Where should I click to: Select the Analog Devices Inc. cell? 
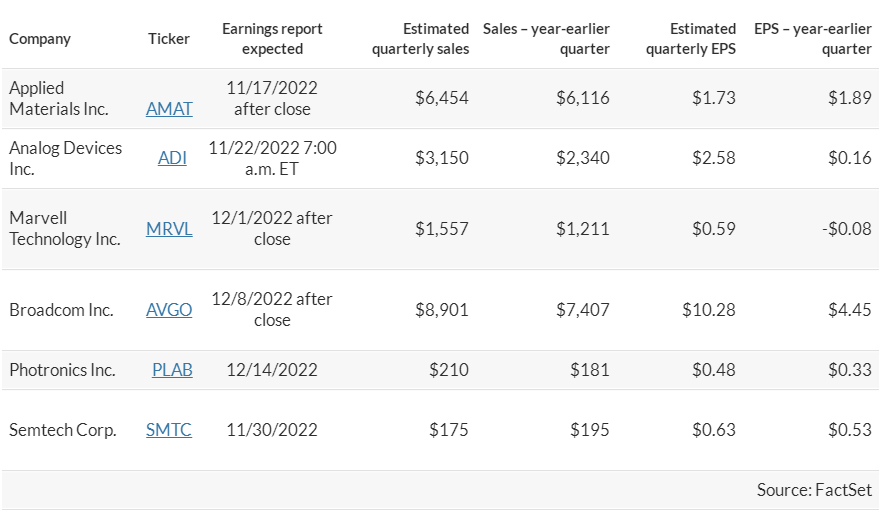point(65,158)
